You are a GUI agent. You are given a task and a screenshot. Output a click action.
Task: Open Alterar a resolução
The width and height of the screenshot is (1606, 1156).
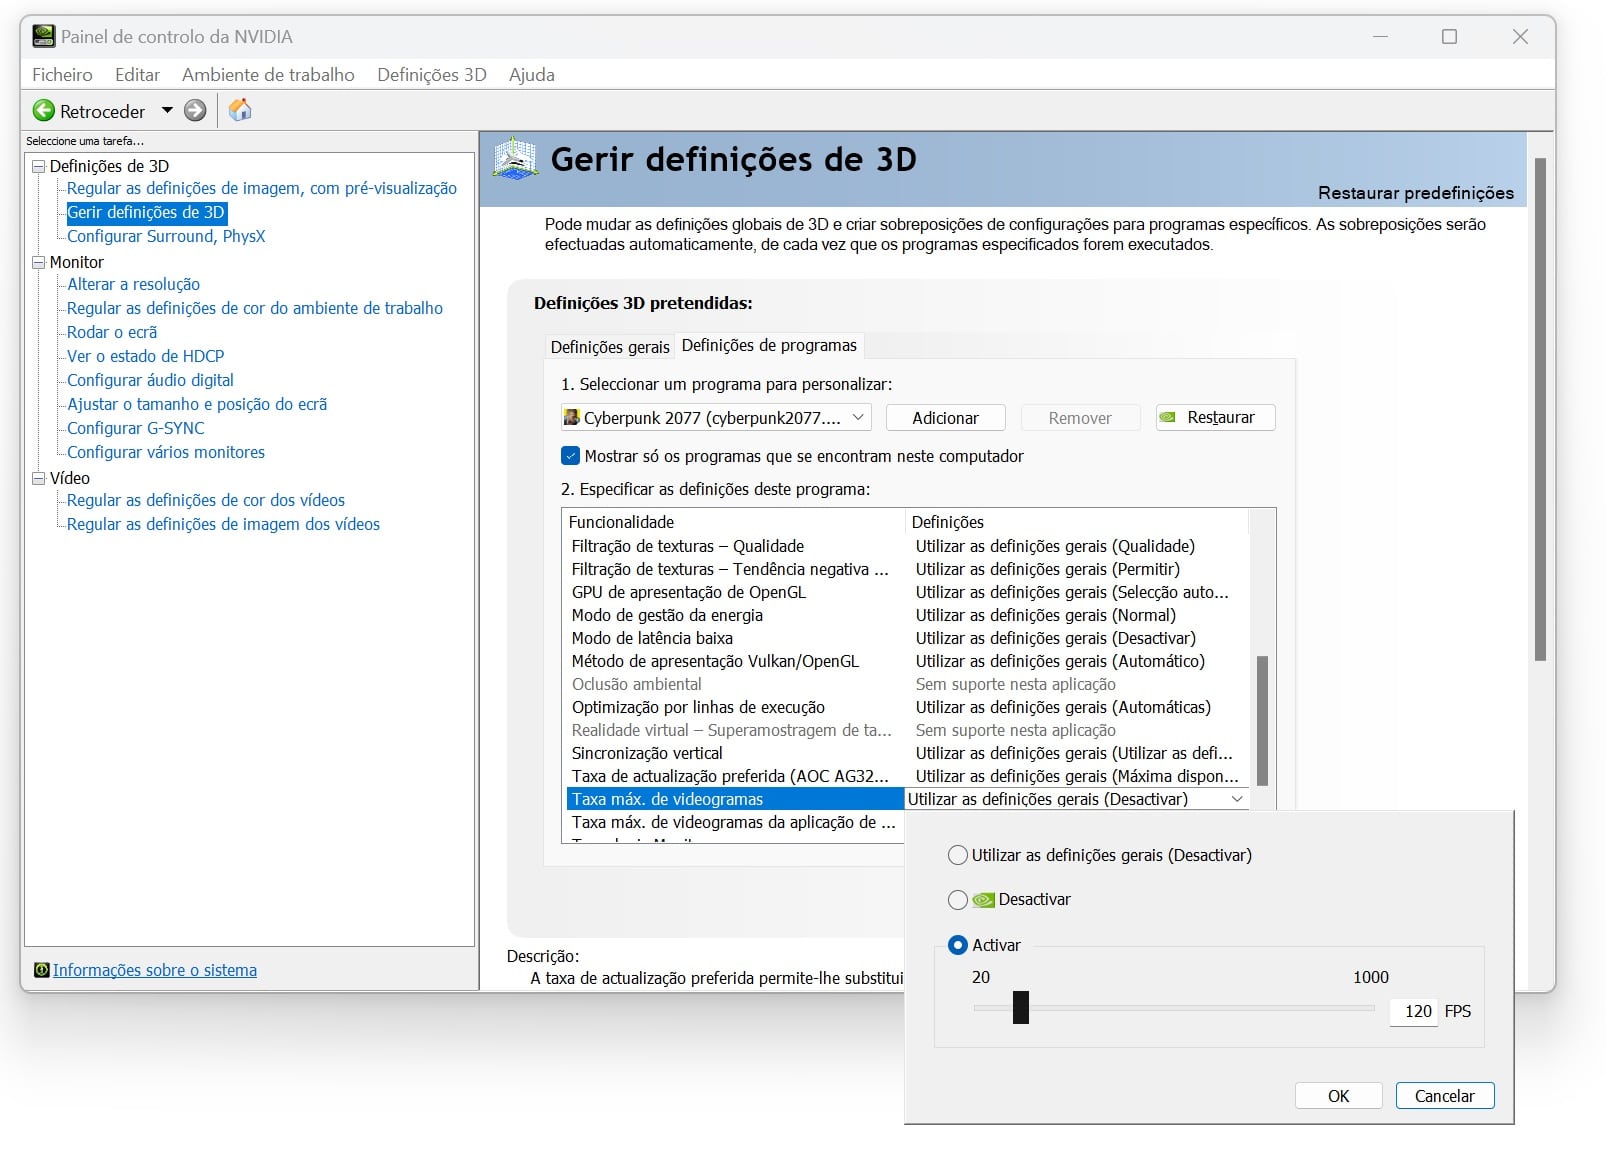click(x=133, y=284)
